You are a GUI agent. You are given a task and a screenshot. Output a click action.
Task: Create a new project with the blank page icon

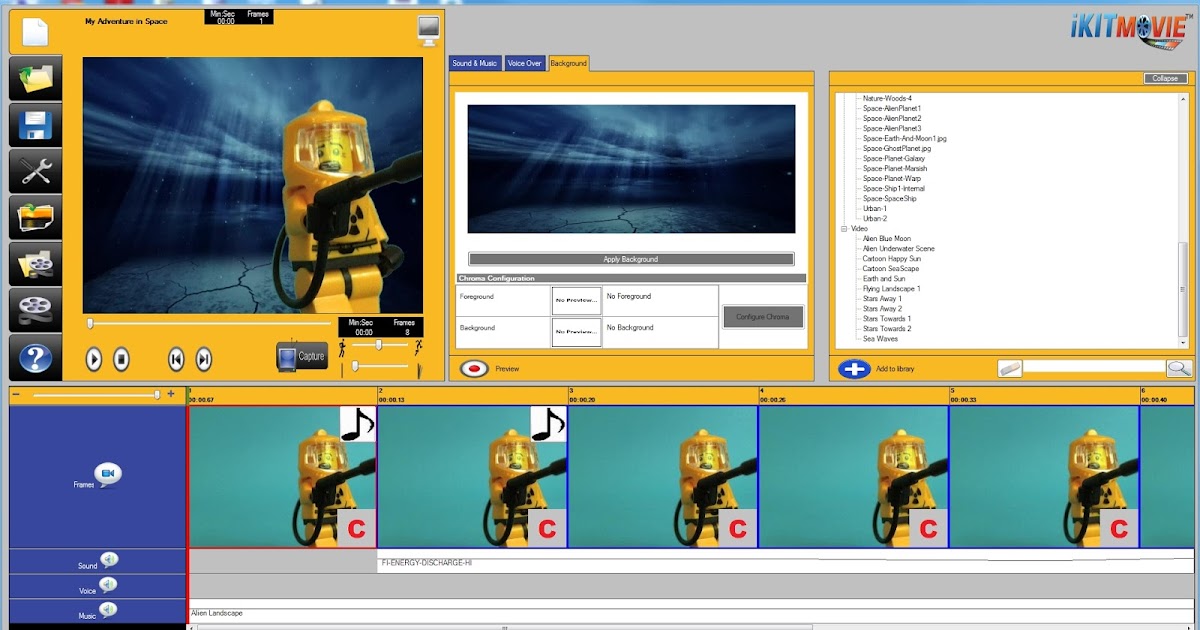coord(35,32)
